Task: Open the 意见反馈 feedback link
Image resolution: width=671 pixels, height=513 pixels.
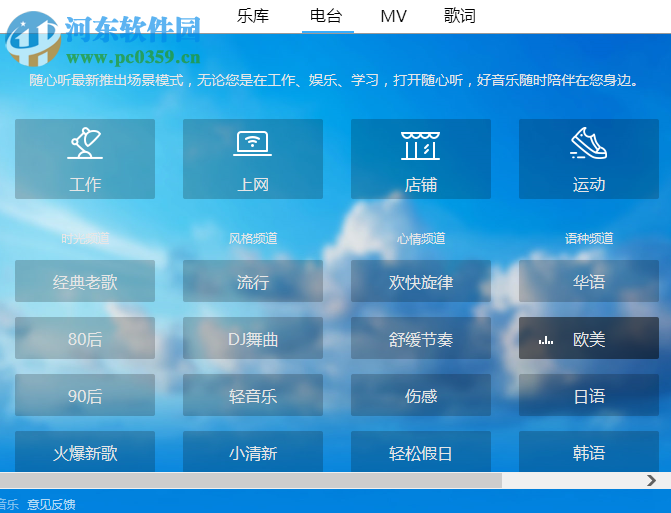Action: click(x=51, y=504)
